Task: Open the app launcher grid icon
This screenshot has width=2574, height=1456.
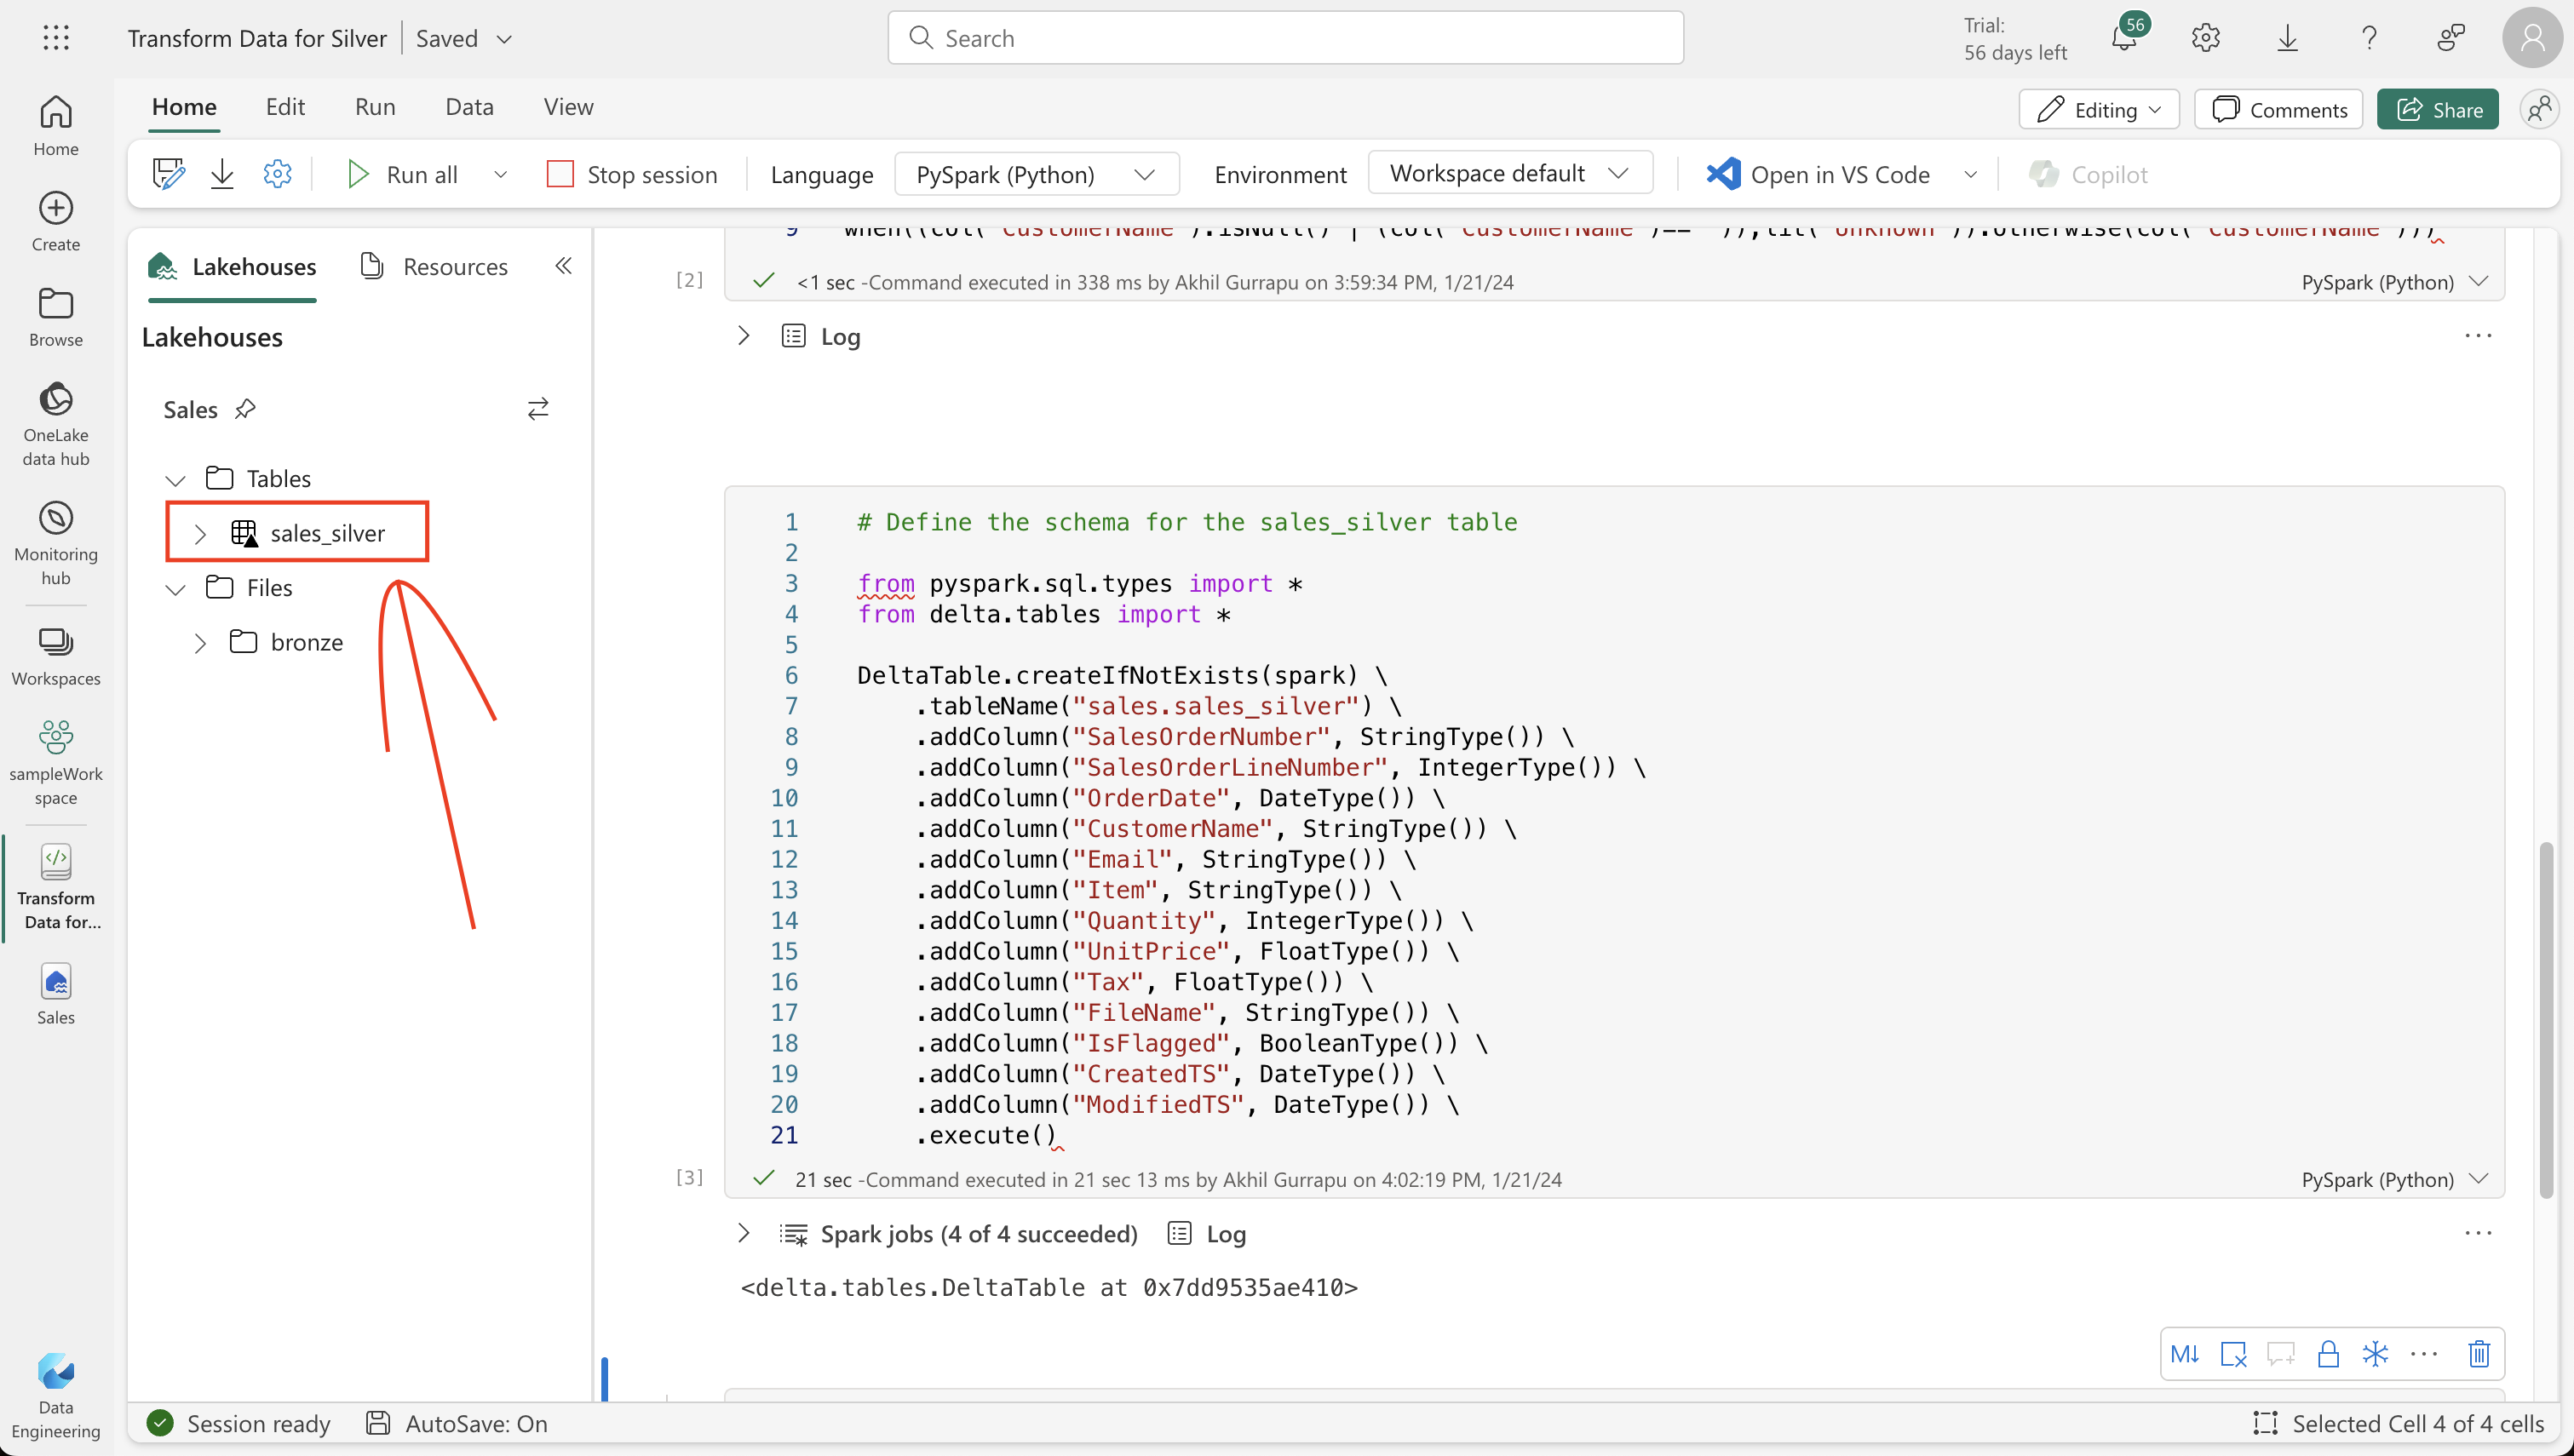Action: click(56, 38)
